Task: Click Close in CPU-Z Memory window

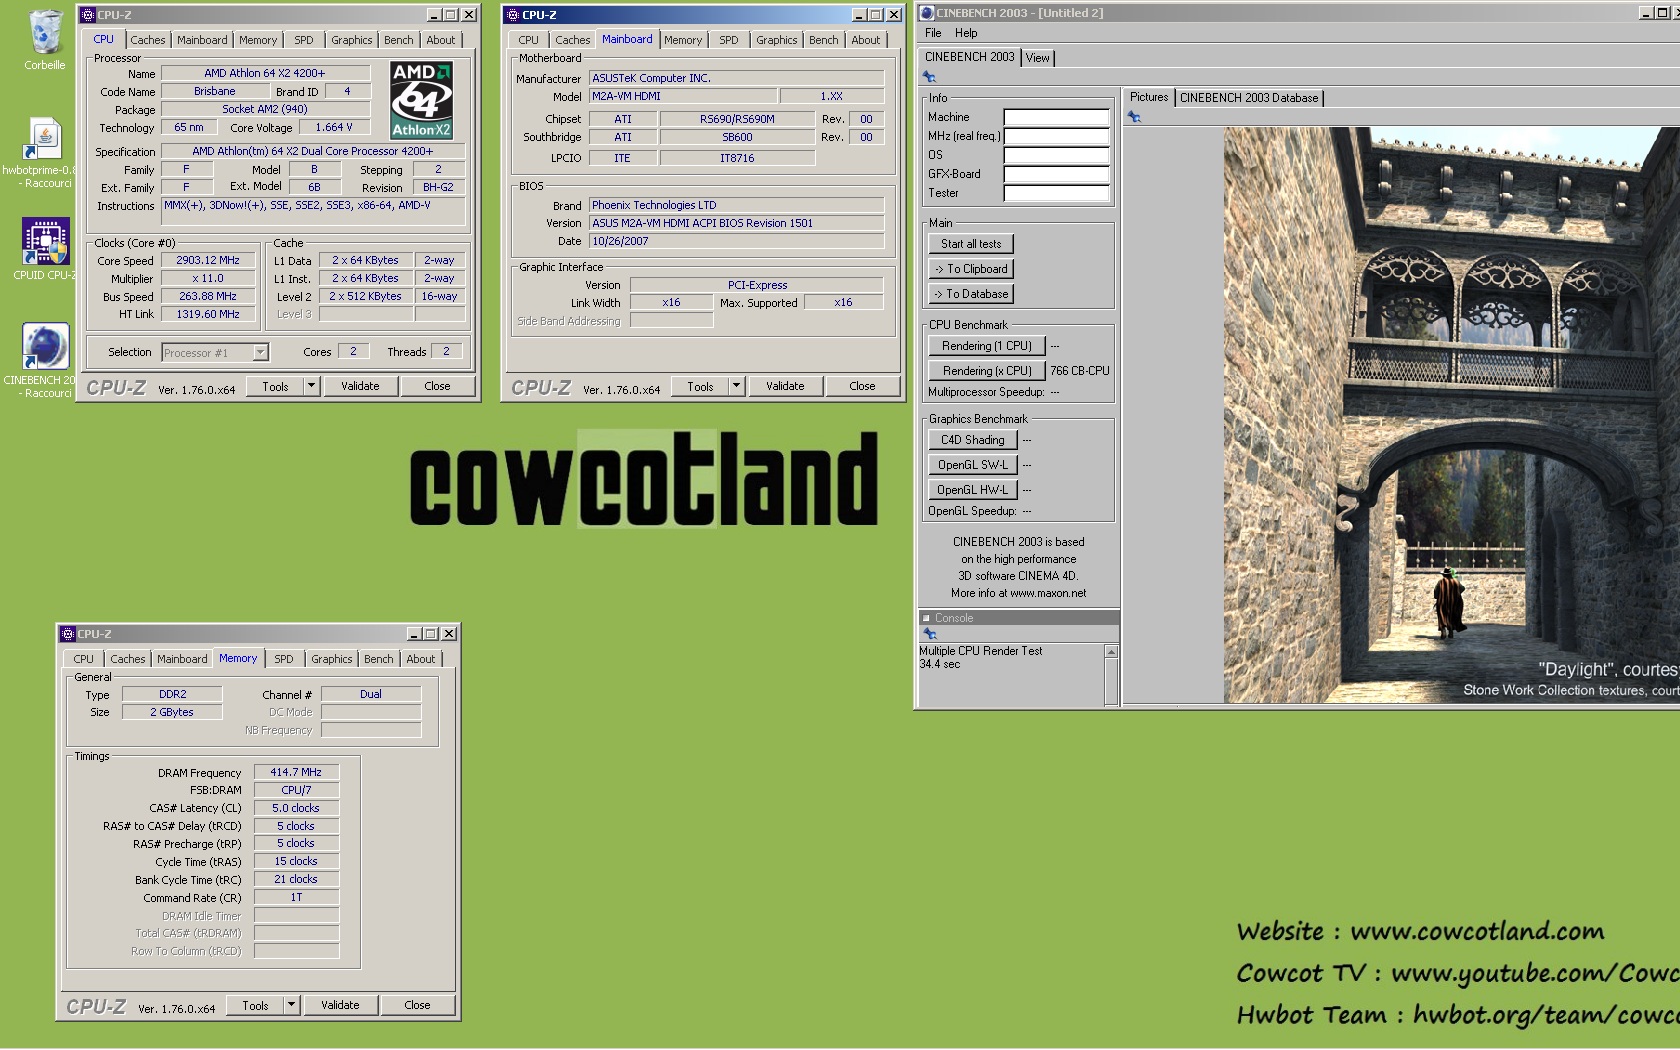Action: coord(417,1005)
